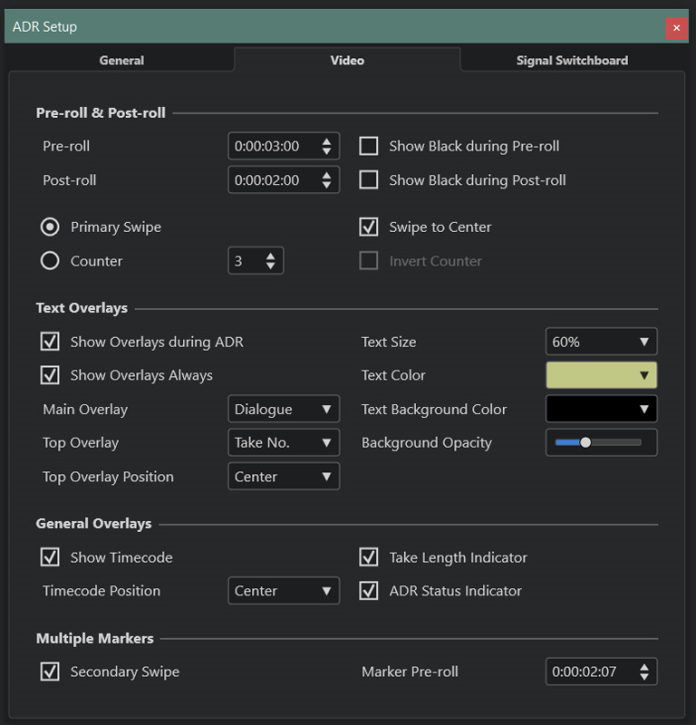The height and width of the screenshot is (725, 696).
Task: Toggle the Invert Counter checkbox
Action: tap(369, 261)
